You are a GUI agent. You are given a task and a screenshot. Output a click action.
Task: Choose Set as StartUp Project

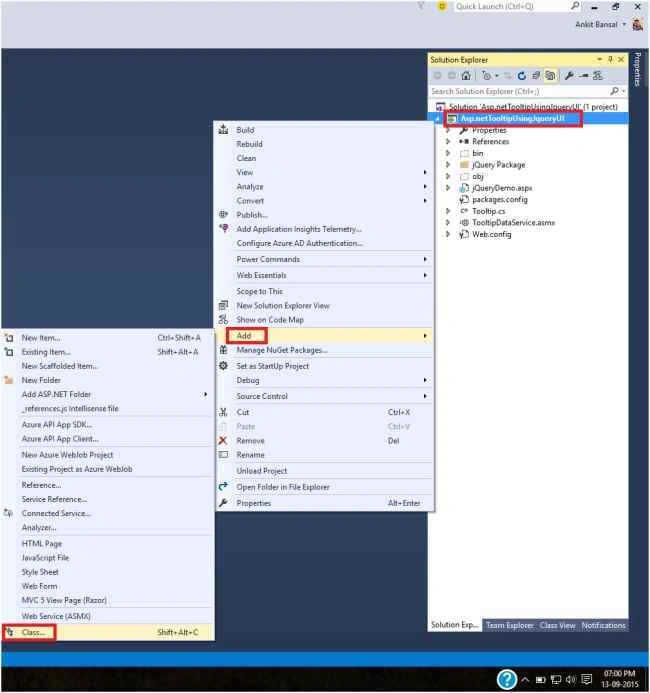pos(273,366)
